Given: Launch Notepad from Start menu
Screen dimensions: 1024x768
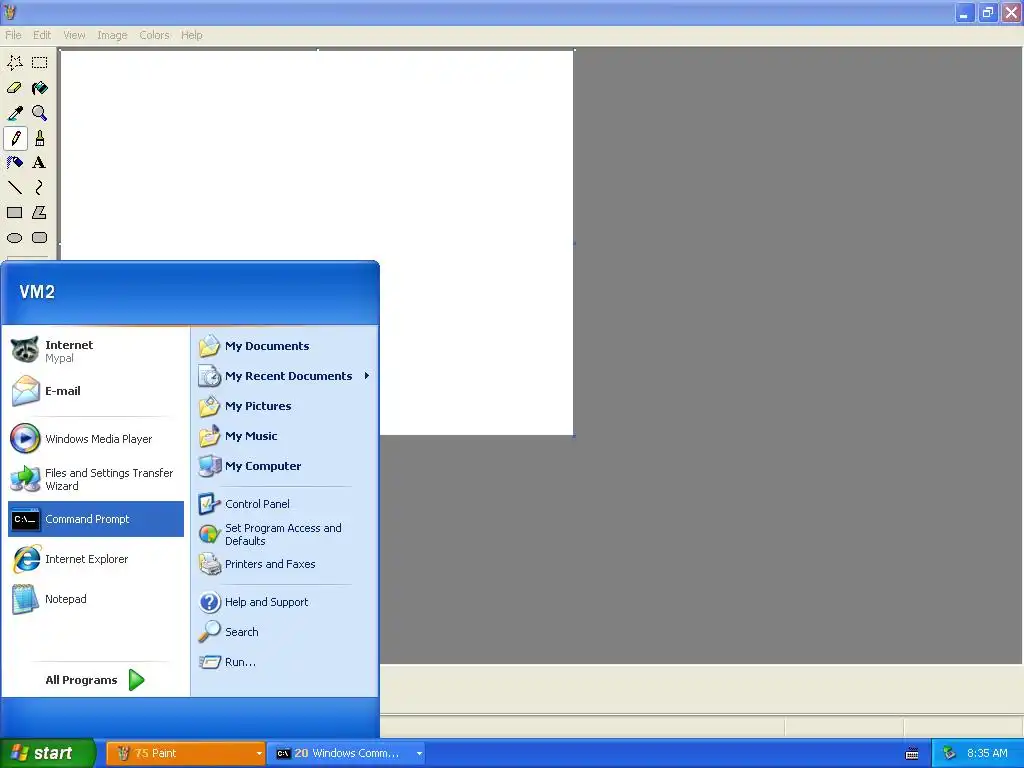Looking at the screenshot, I should [x=96, y=599].
